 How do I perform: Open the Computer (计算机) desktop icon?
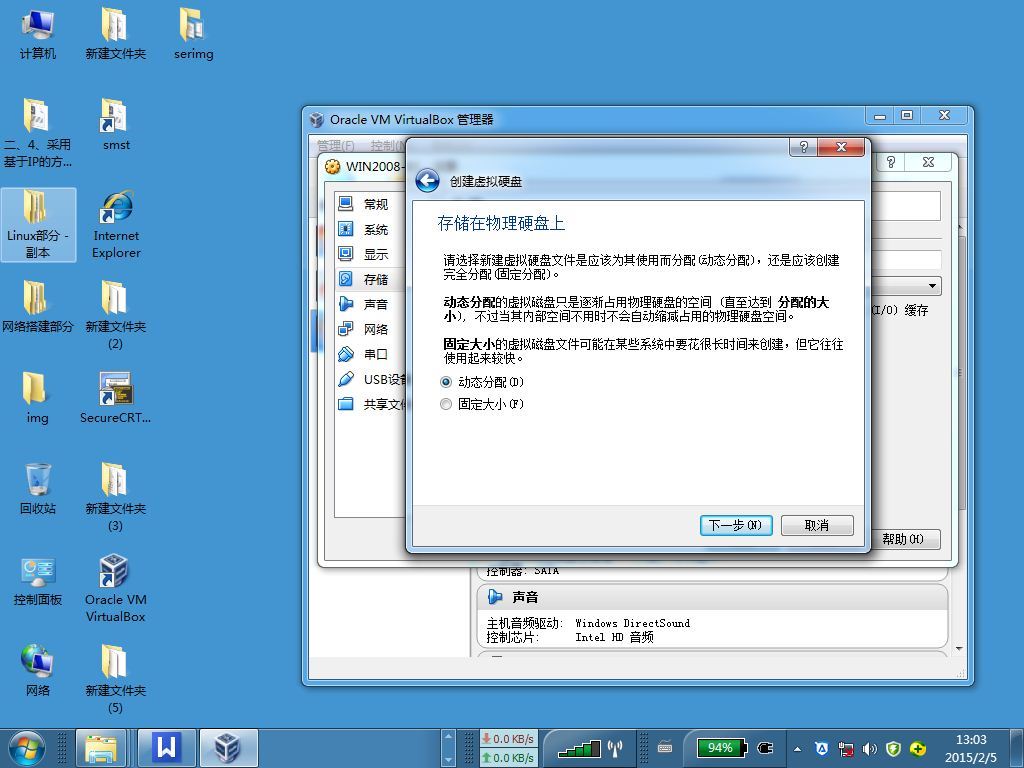[x=37, y=33]
